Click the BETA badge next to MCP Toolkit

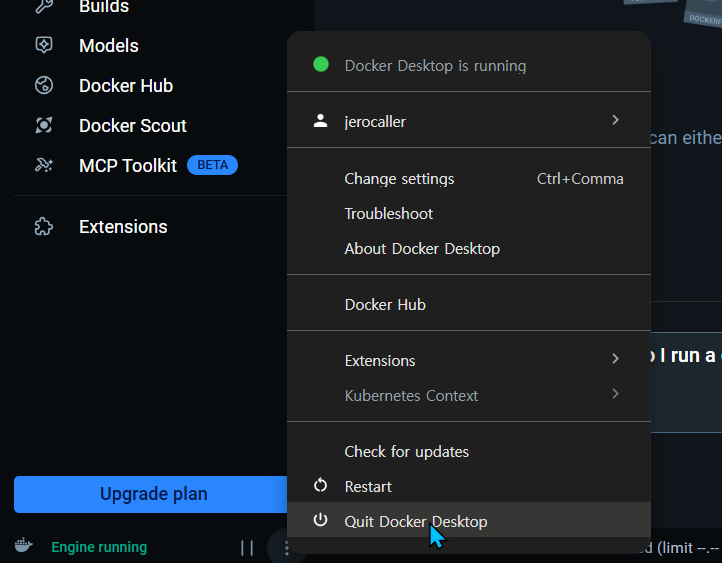coord(212,165)
